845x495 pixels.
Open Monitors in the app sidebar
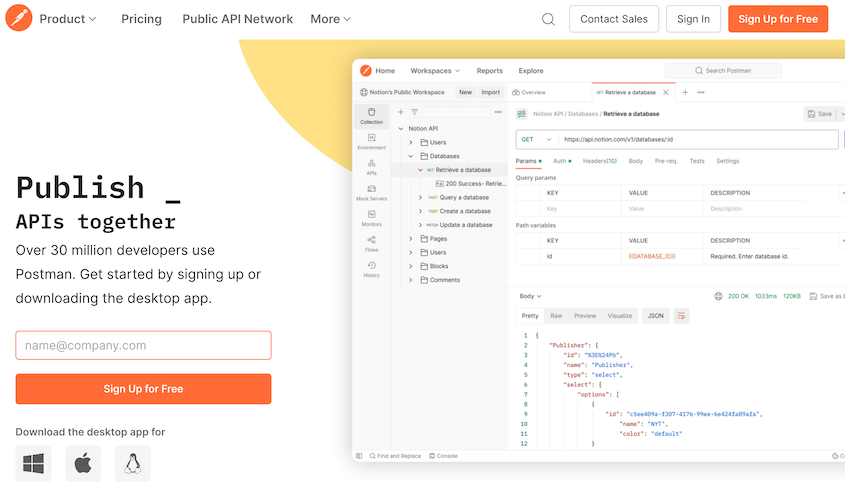click(x=371, y=218)
